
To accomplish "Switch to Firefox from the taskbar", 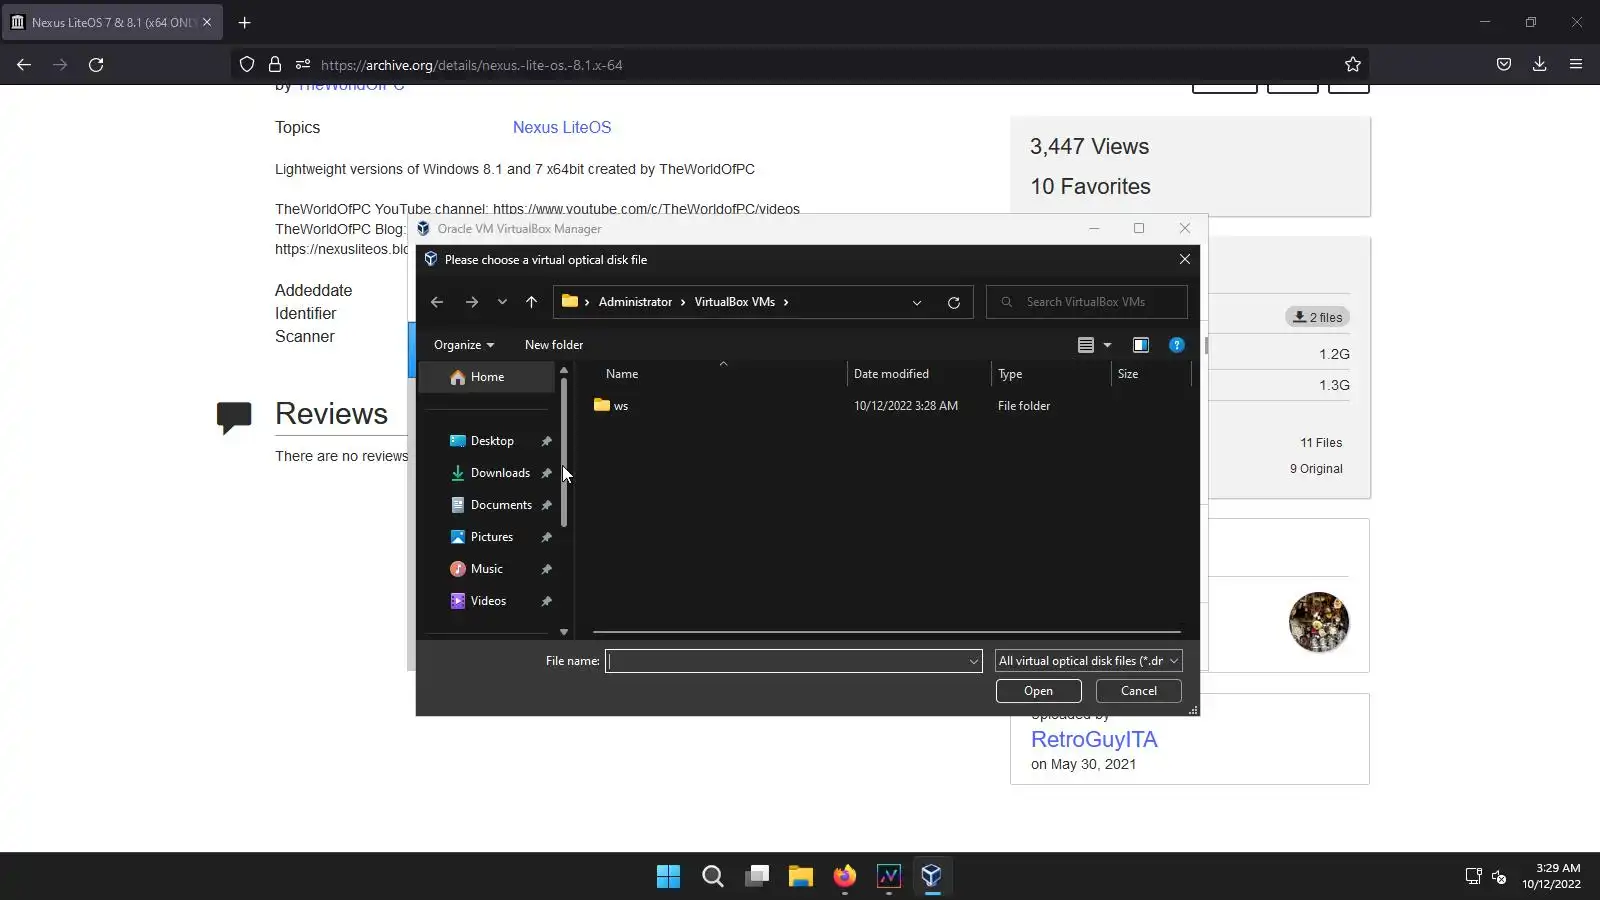I will (x=845, y=877).
